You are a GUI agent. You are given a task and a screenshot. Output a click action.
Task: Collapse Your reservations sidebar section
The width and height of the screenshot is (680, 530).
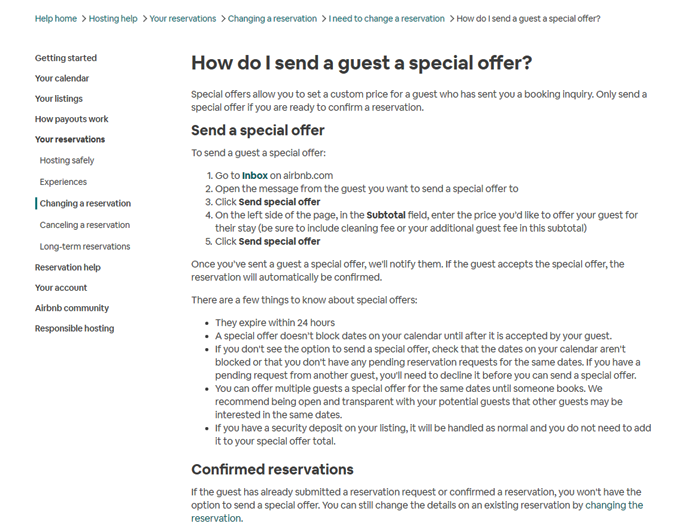coord(70,139)
